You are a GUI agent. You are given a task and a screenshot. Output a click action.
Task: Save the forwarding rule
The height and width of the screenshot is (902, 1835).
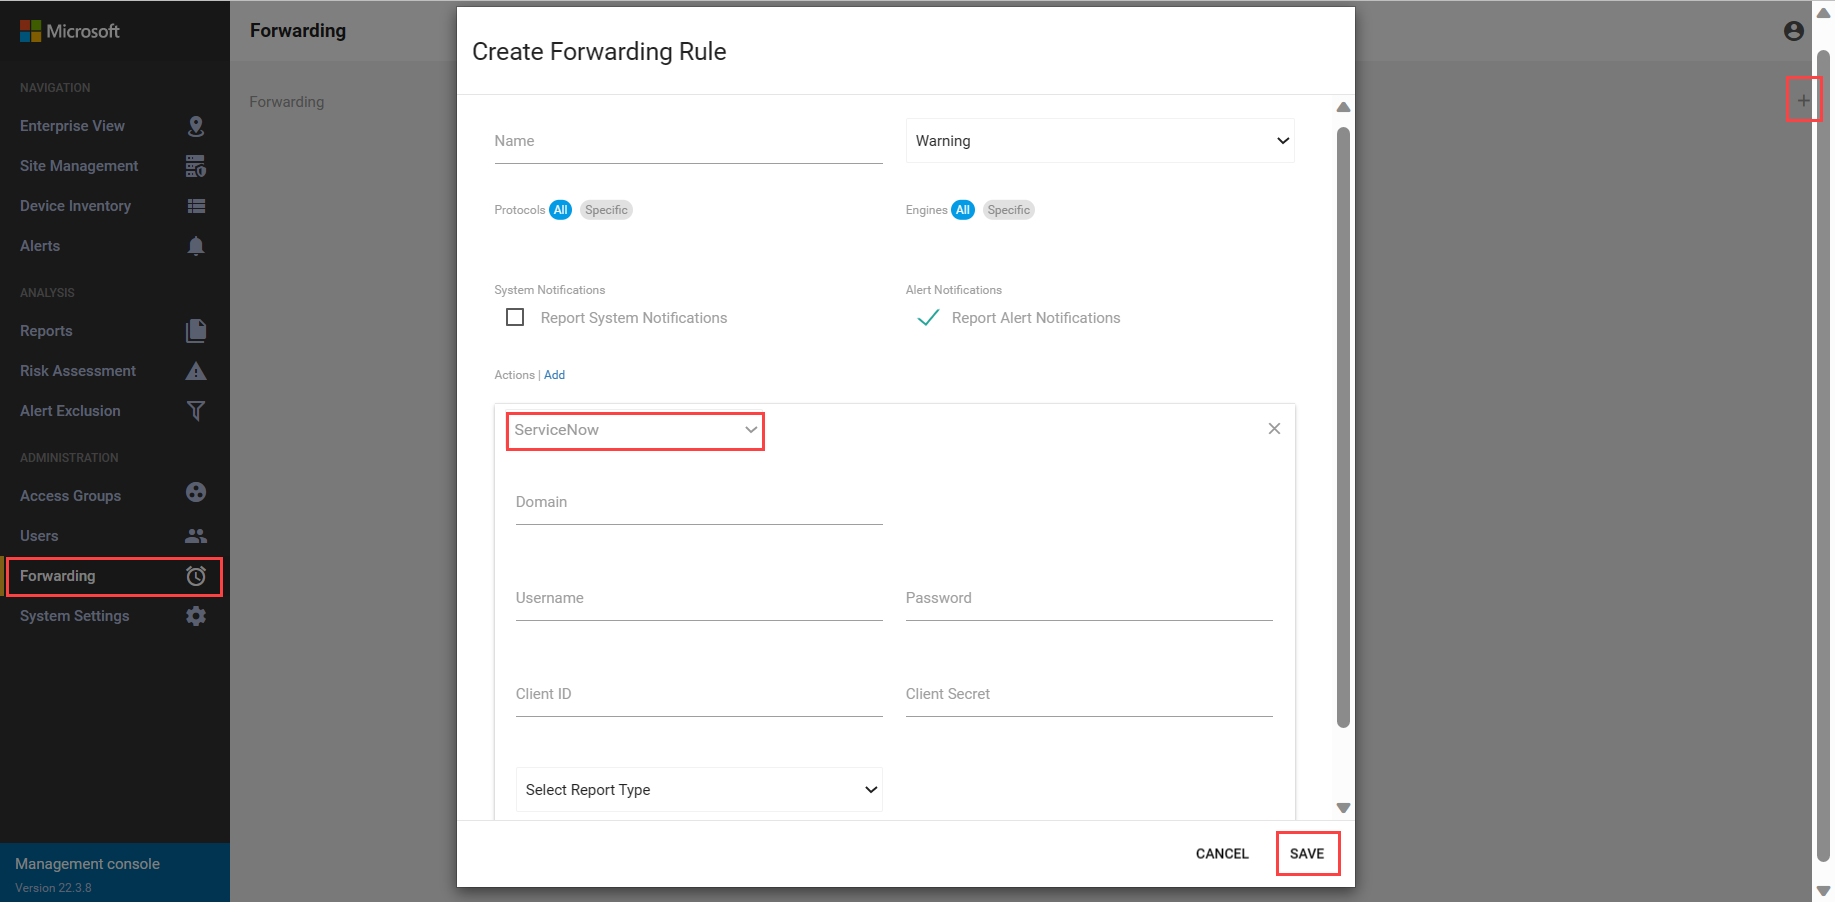click(x=1307, y=854)
